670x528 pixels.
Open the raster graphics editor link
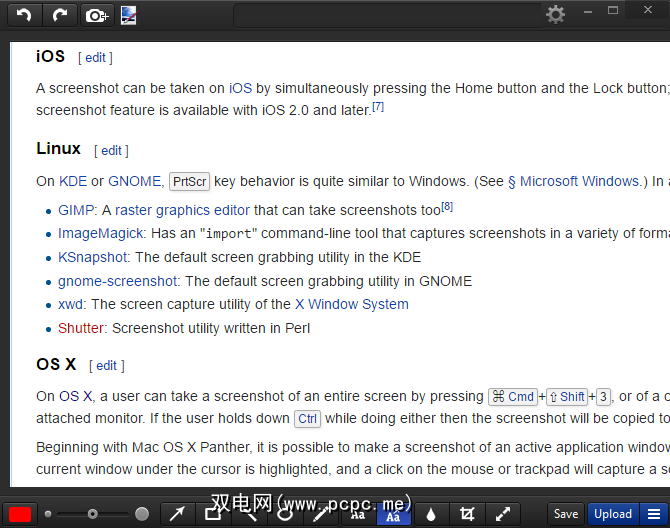tap(182, 210)
